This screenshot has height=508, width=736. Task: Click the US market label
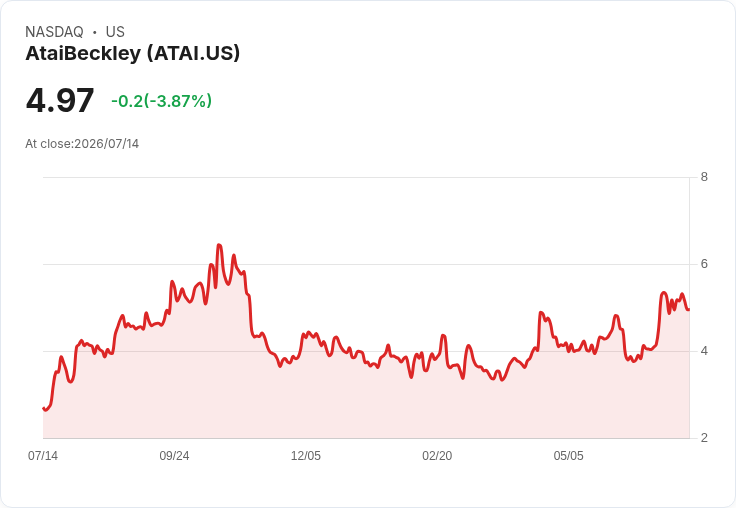coord(115,32)
